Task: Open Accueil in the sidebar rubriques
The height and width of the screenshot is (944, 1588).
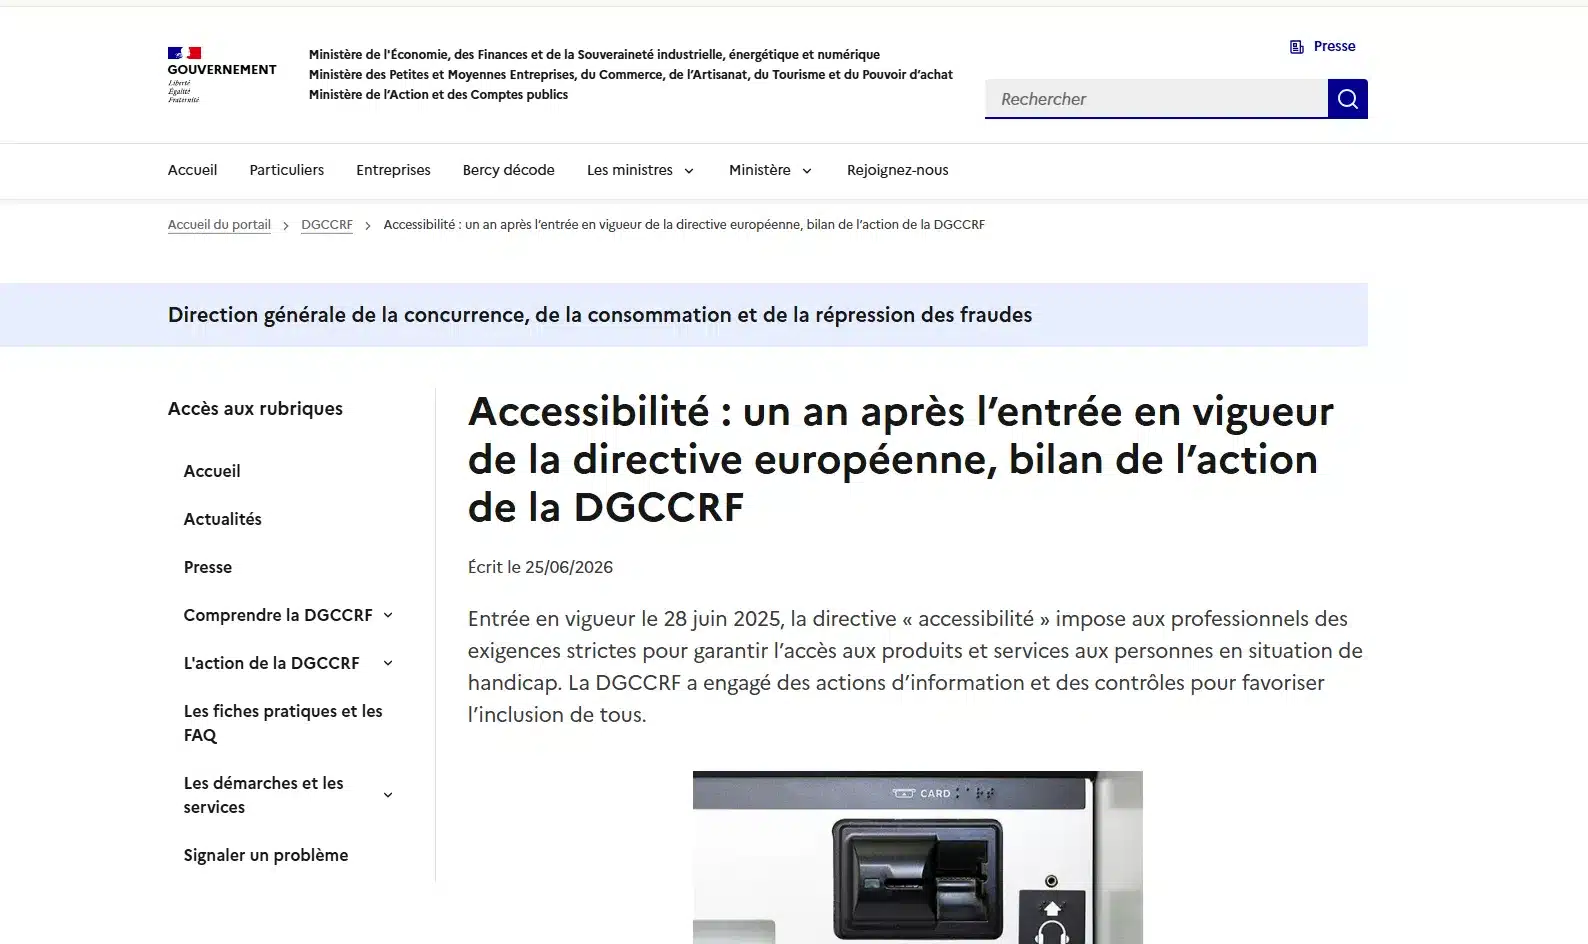Action: pyautogui.click(x=212, y=471)
